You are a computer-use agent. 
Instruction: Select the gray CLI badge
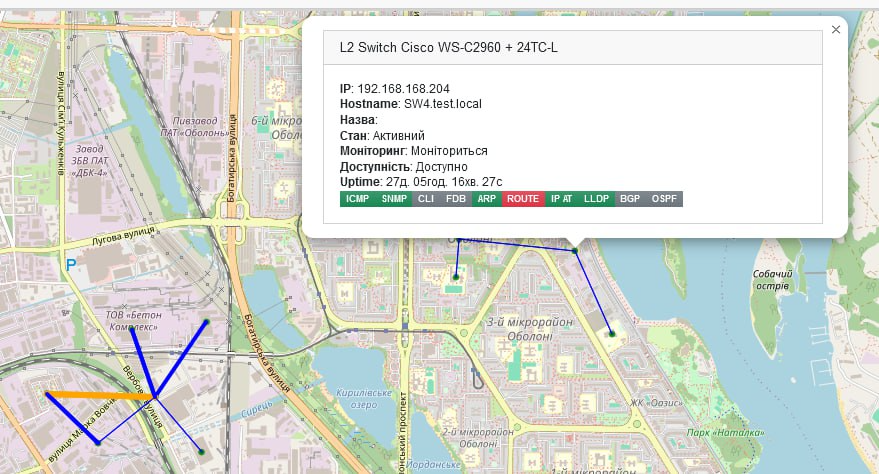click(x=425, y=199)
